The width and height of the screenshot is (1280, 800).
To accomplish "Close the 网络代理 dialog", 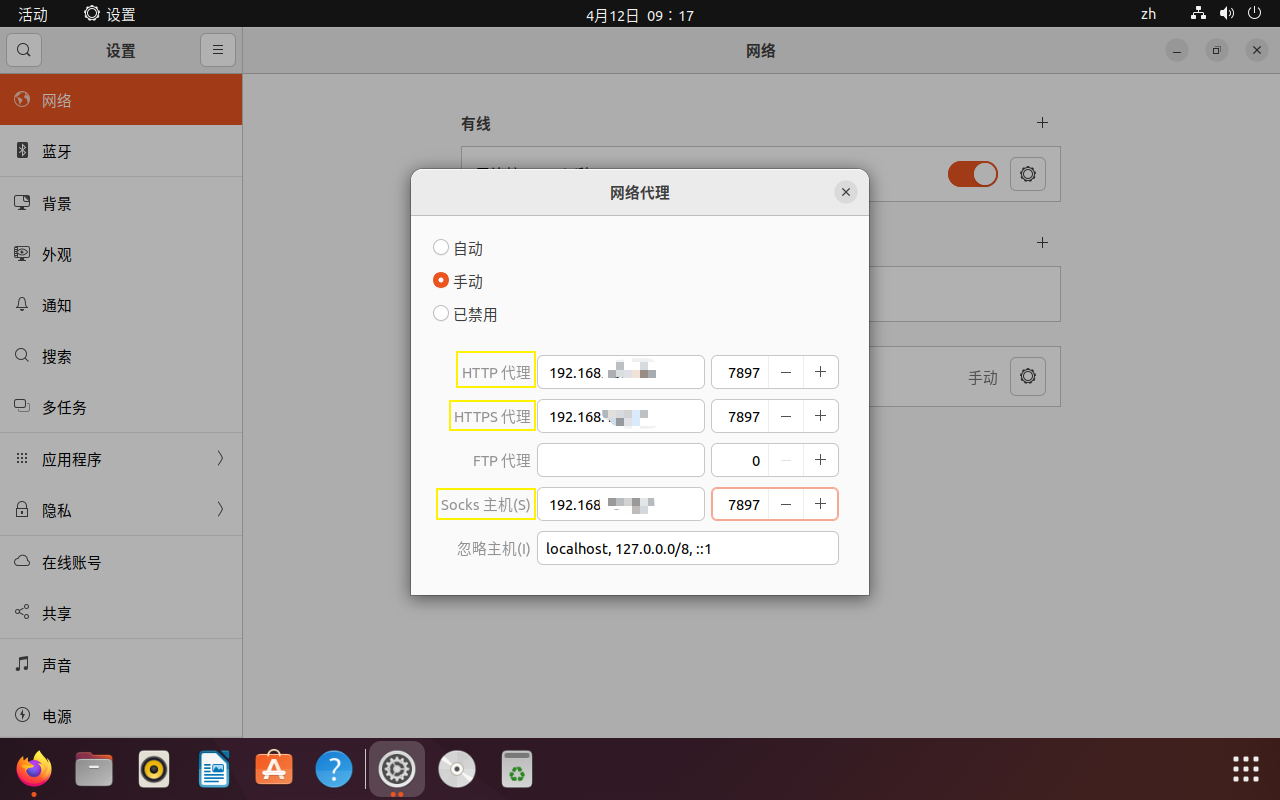I will point(846,192).
